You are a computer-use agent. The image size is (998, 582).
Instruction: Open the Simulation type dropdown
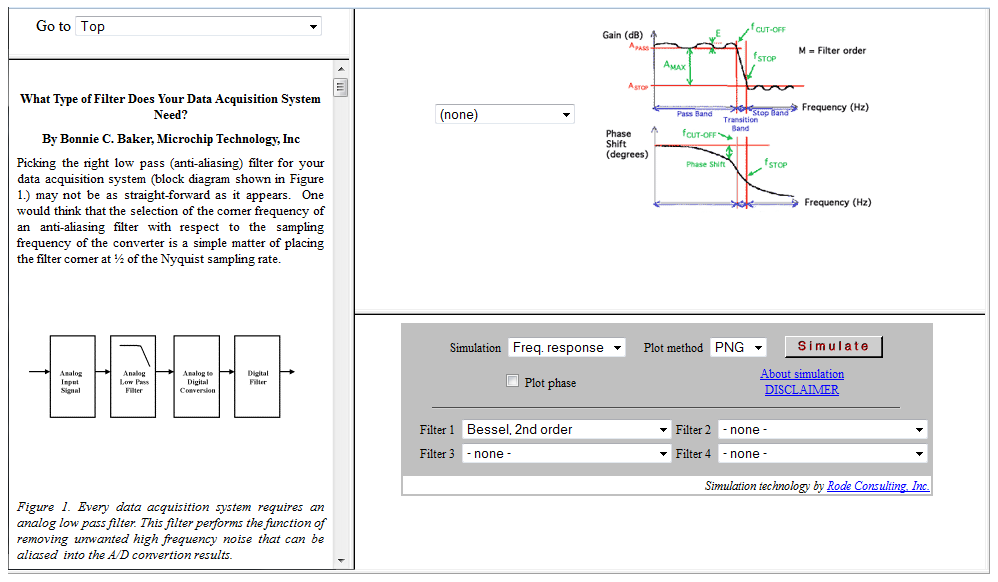pos(566,348)
